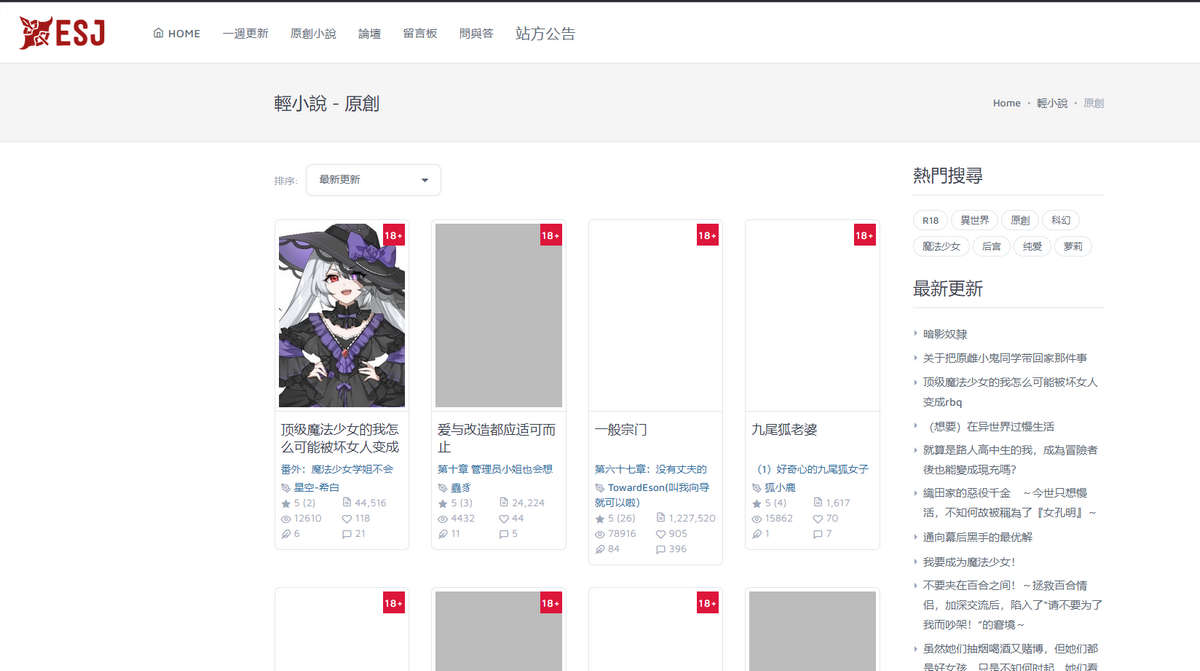
Task: Open novel title 爱与改造都应适可而止
Action: (497, 438)
